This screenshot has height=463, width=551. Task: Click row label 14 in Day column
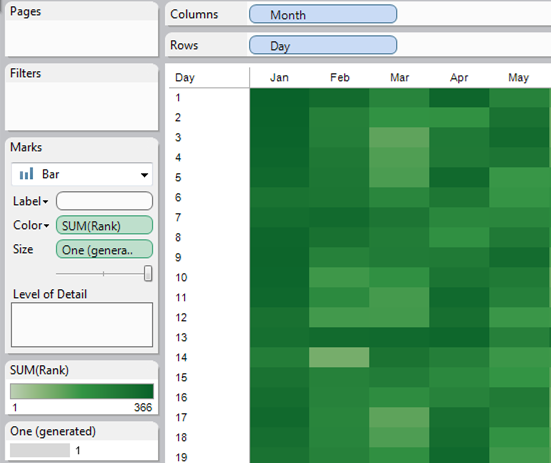(181, 358)
